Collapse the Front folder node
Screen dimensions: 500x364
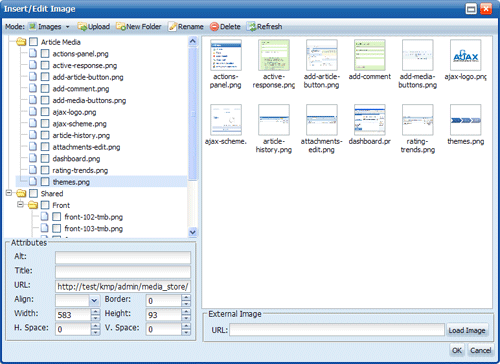[21, 205]
